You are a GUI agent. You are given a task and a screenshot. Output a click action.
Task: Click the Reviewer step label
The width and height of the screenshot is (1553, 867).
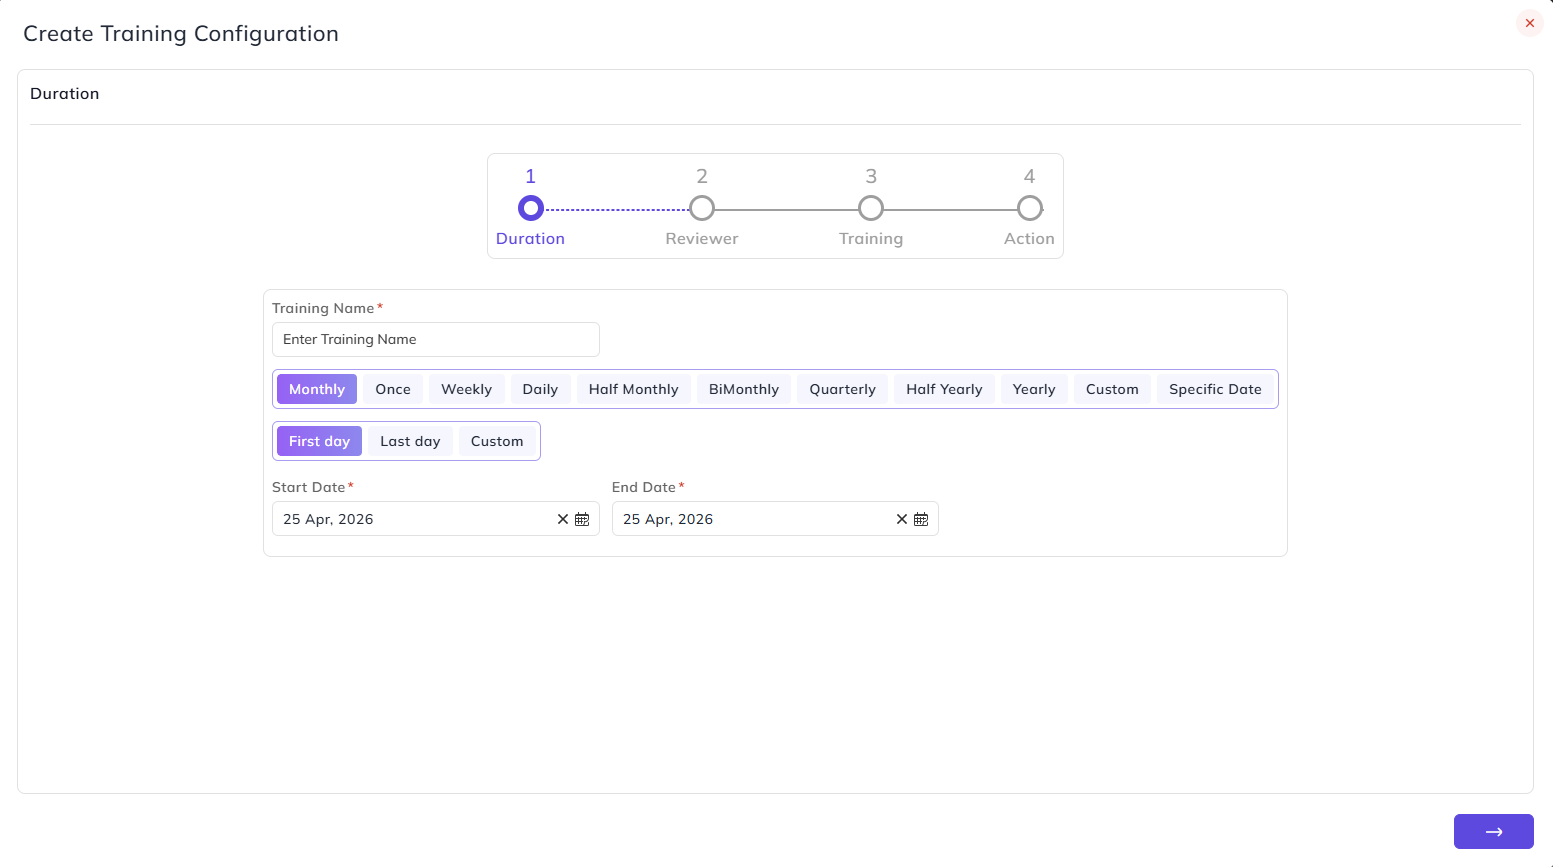(x=702, y=238)
